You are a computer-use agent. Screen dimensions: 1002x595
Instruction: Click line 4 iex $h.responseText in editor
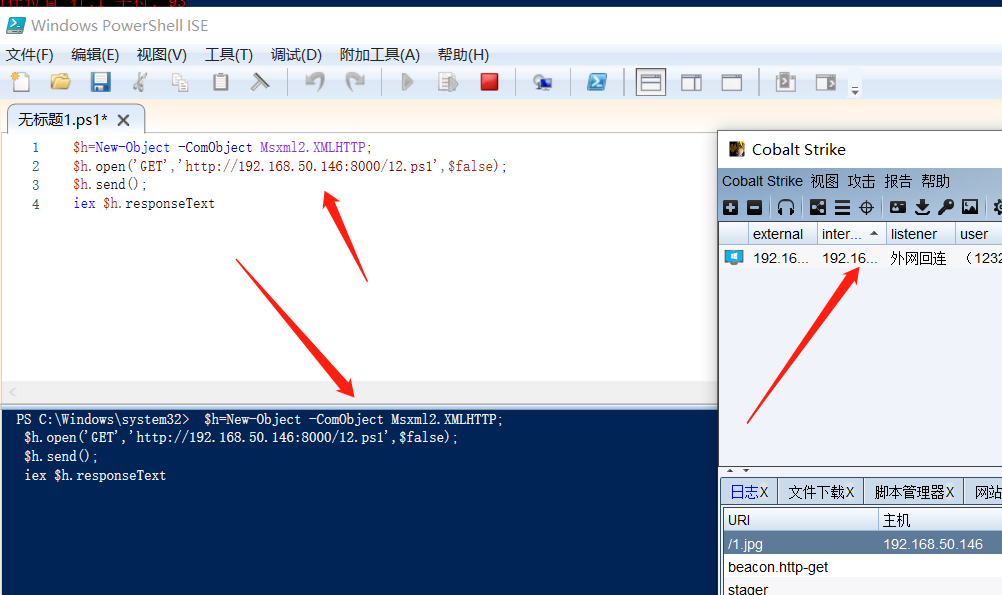tap(144, 204)
